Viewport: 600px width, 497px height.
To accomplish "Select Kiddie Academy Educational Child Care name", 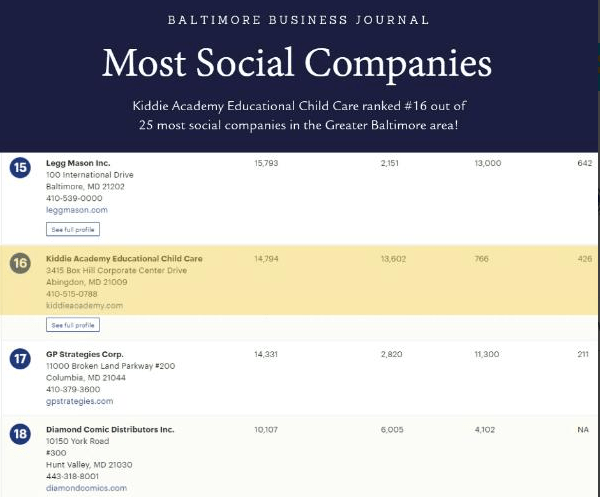I will [x=124, y=259].
